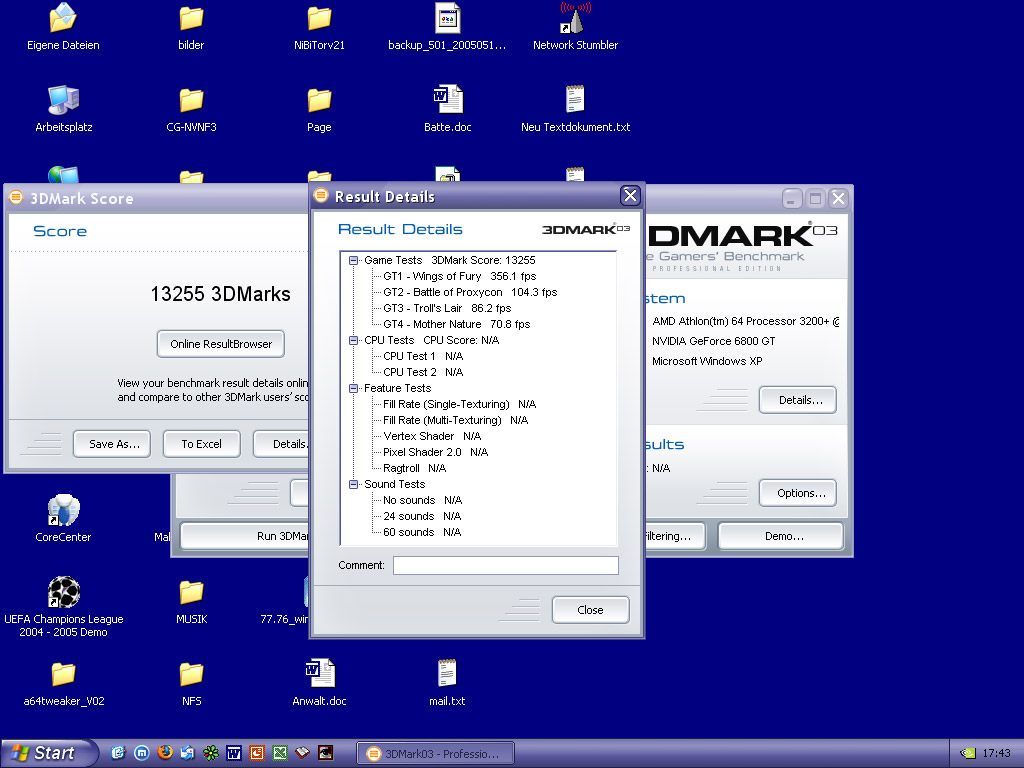The image size is (1024, 768).
Task: Select the Vertex Shader row
Action: click(x=432, y=436)
